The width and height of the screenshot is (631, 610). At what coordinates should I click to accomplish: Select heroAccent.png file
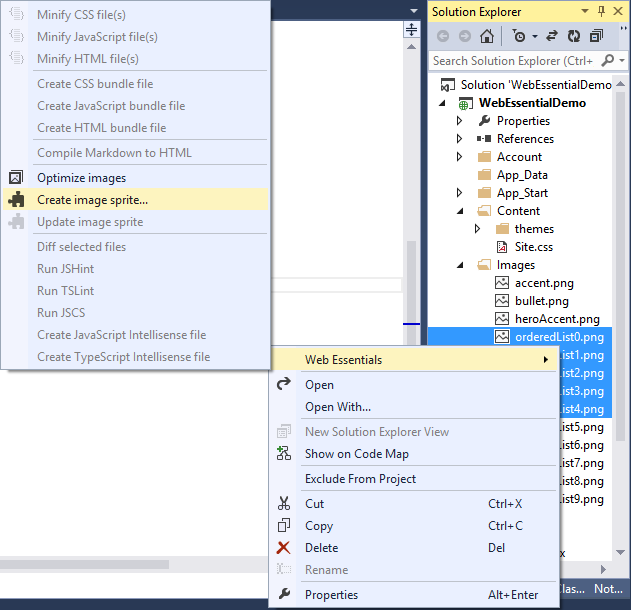click(557, 319)
